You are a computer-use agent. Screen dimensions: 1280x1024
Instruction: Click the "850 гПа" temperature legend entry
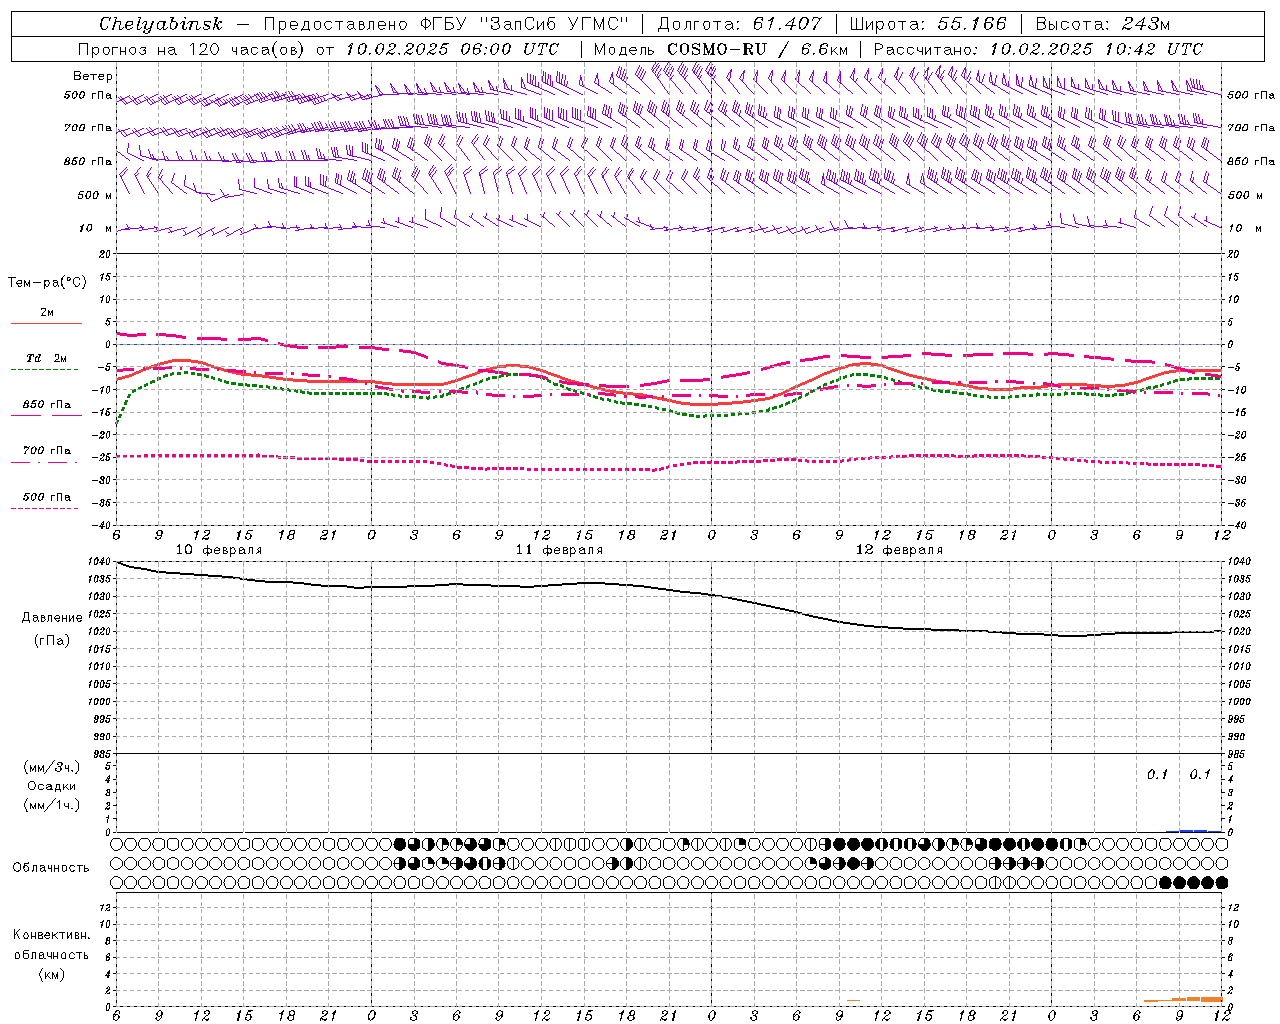(47, 405)
